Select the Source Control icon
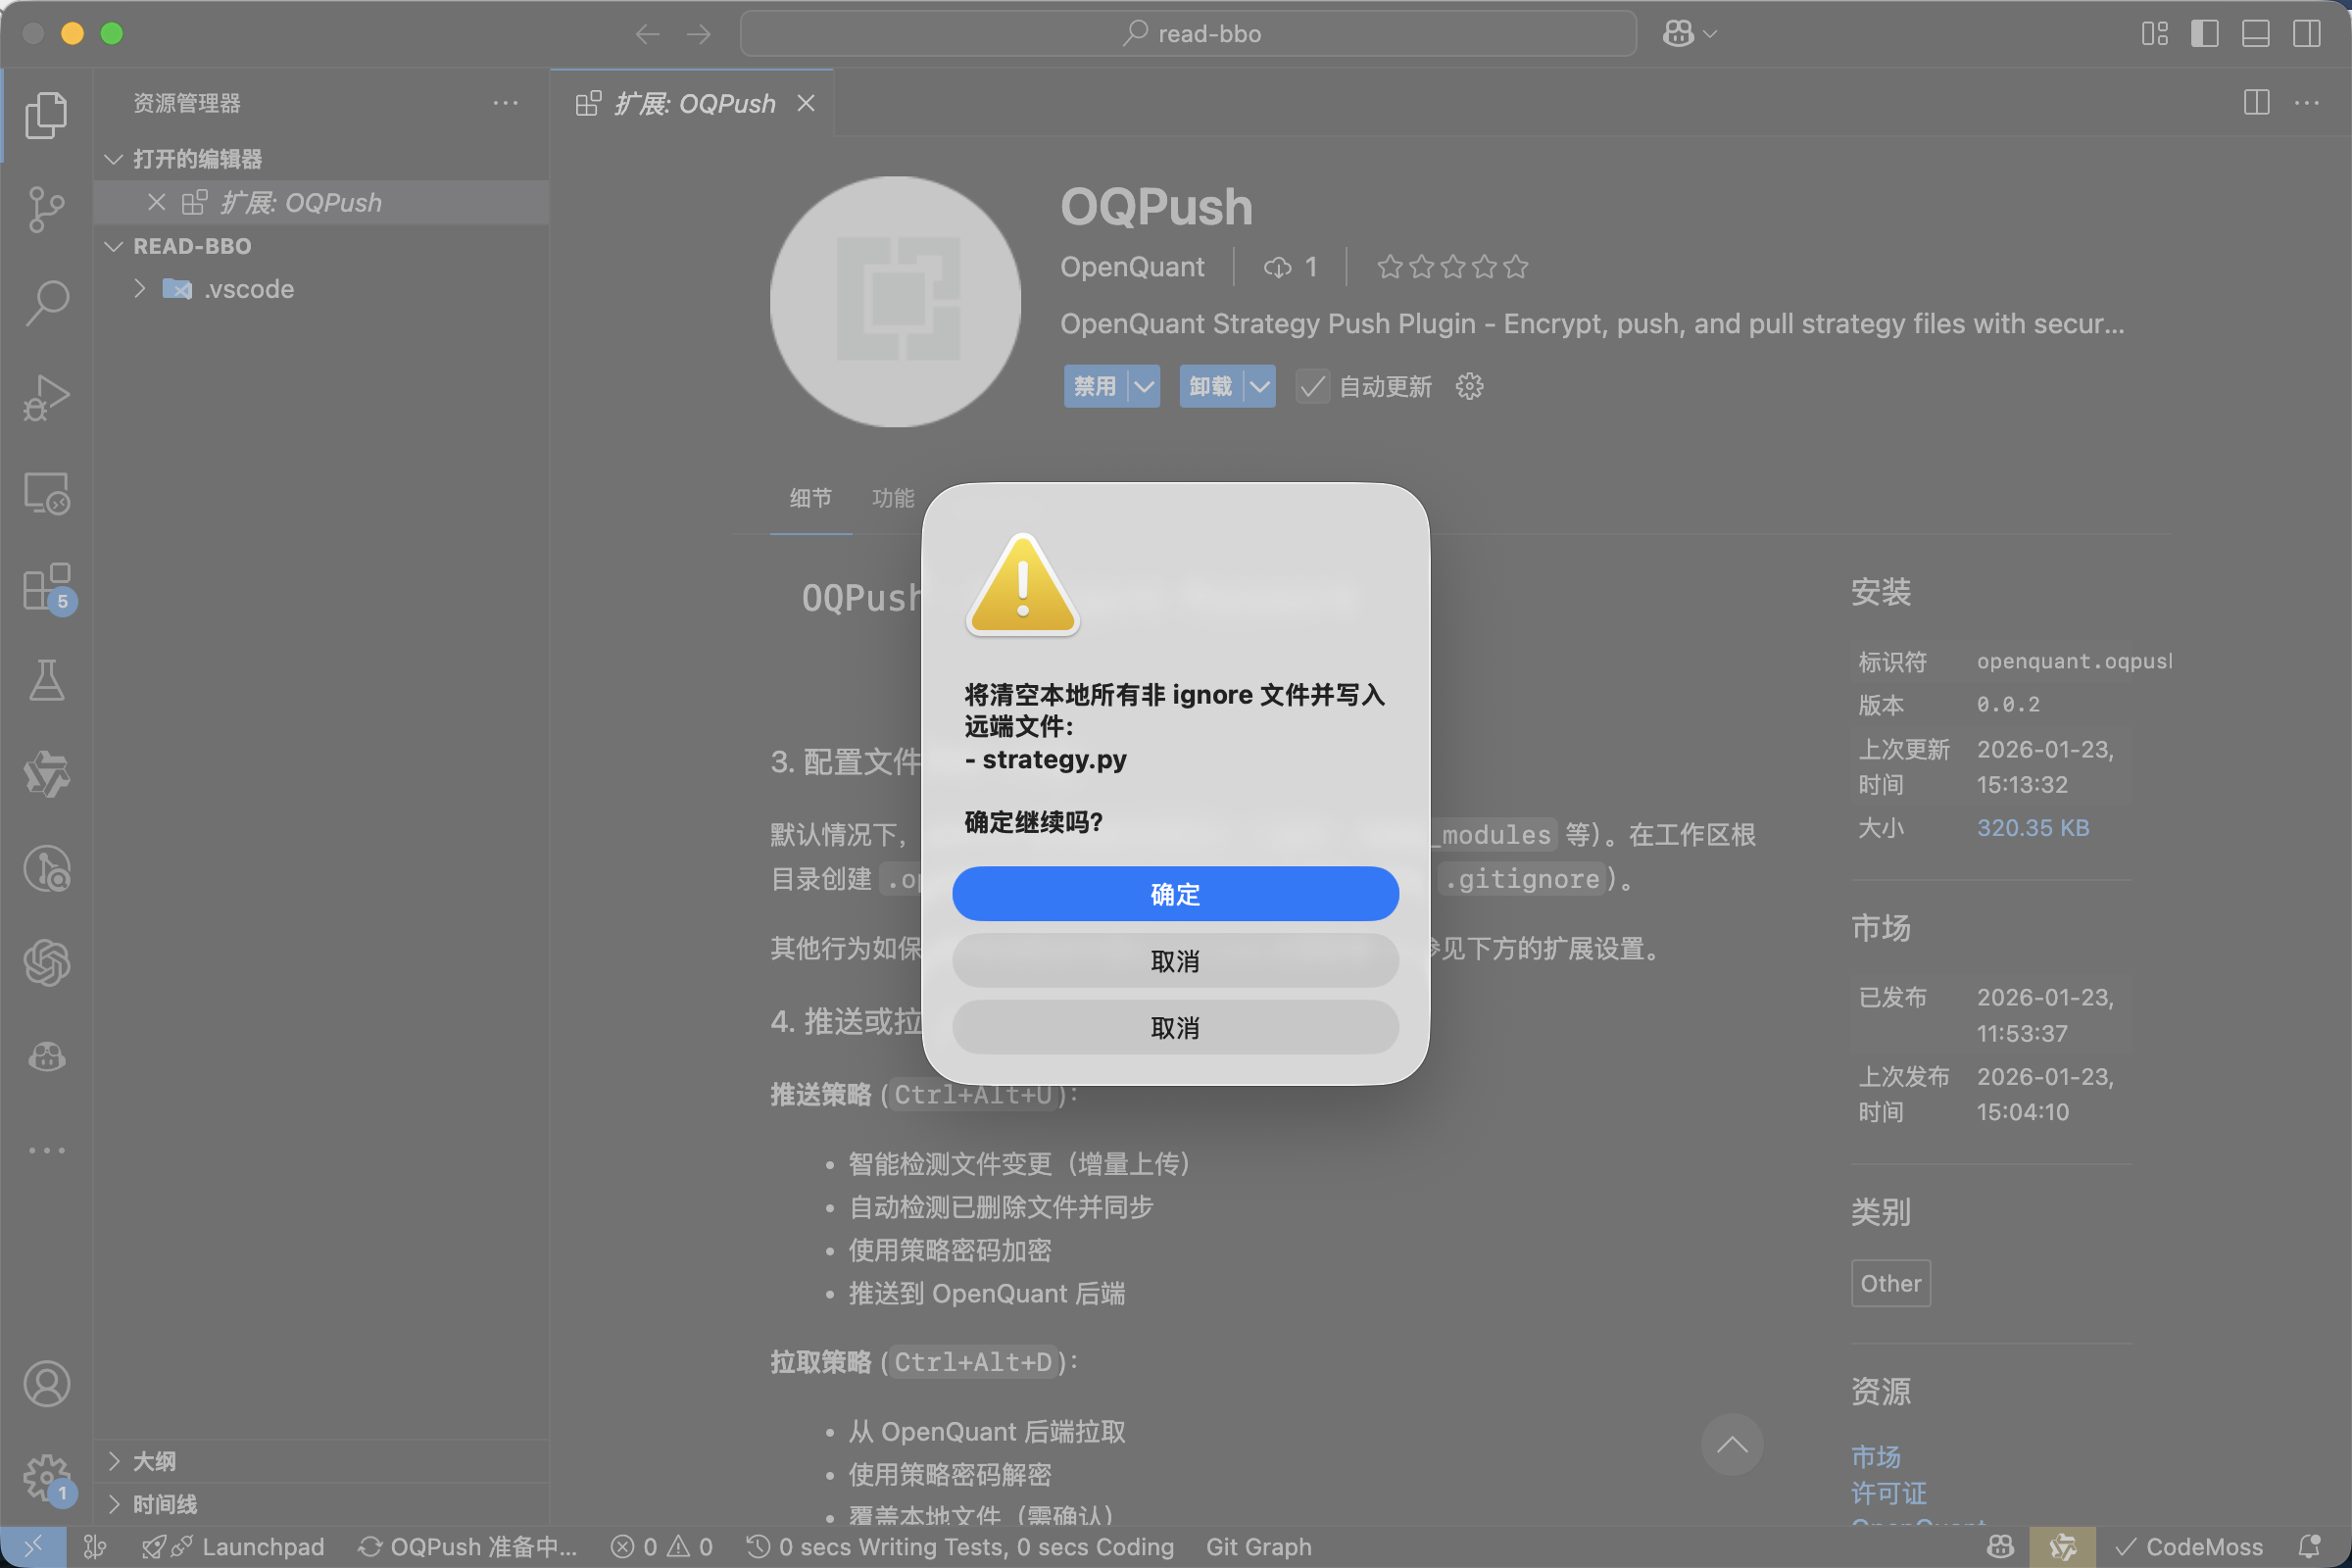This screenshot has width=2352, height=1568. 46,209
